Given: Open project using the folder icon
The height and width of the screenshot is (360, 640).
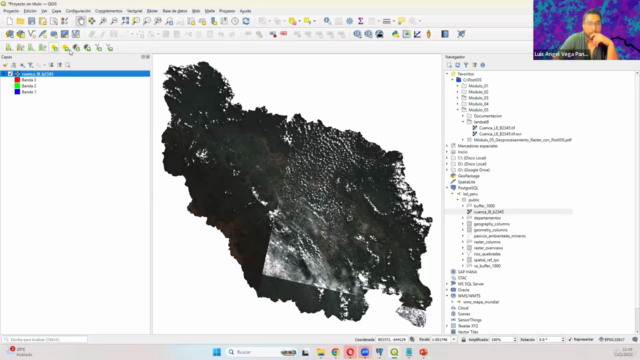Looking at the screenshot, I should tap(20, 21).
